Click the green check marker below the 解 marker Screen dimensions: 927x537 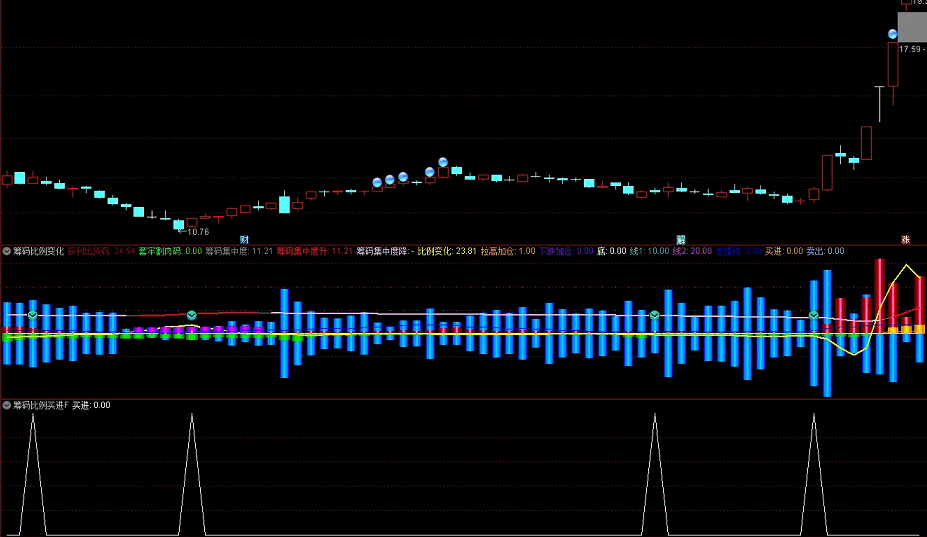click(654, 315)
